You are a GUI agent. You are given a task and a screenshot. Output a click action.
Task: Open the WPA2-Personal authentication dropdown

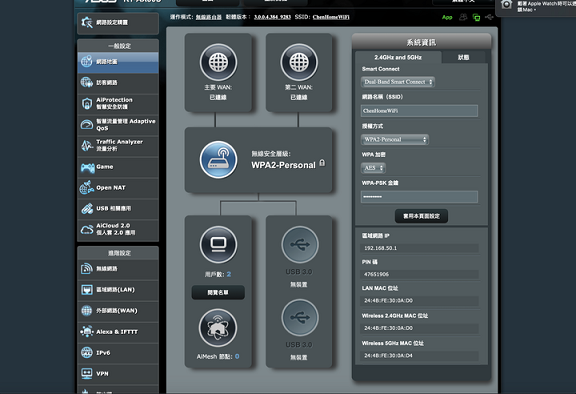tap(395, 140)
